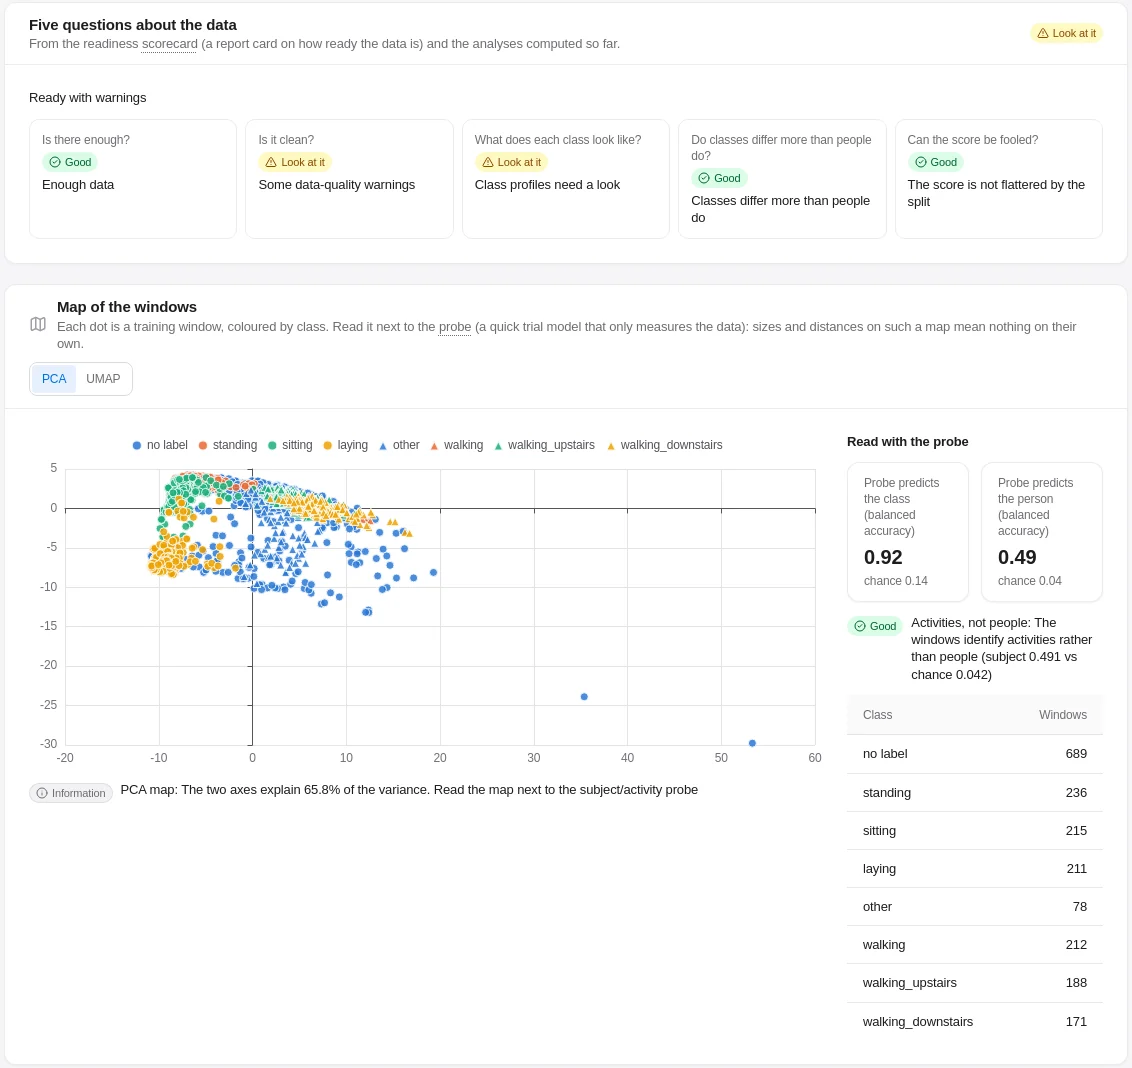
Task: Click the Class column header
Action: 877,715
